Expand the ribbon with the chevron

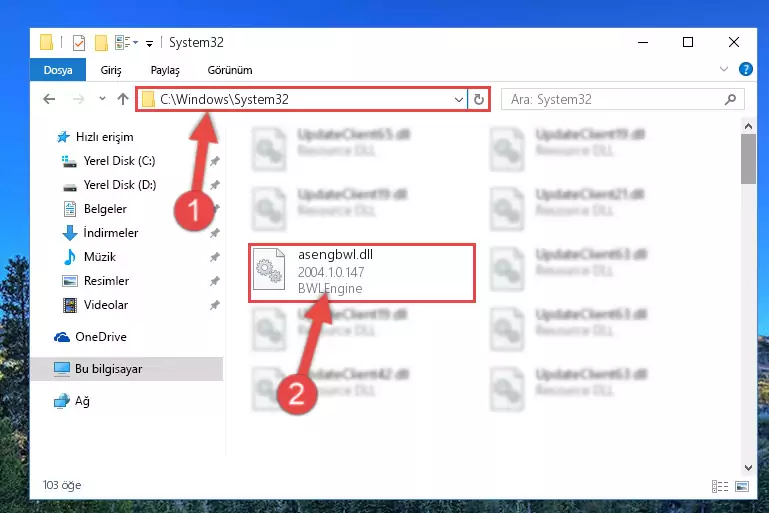[x=723, y=69]
